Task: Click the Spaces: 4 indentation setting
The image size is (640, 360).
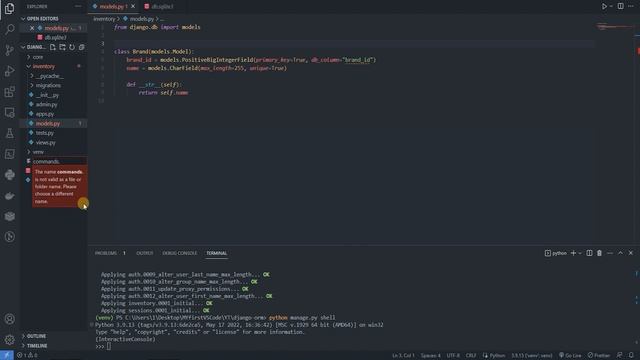Action: tap(431, 356)
